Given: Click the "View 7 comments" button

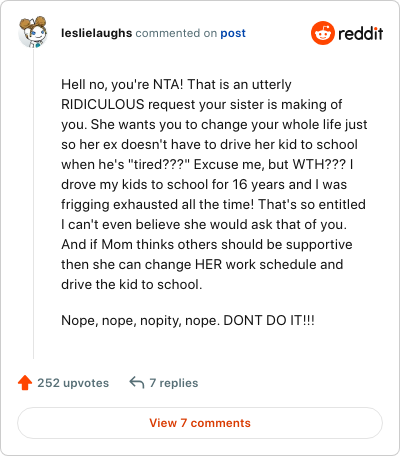Looking at the screenshot, I should pyautogui.click(x=200, y=423).
